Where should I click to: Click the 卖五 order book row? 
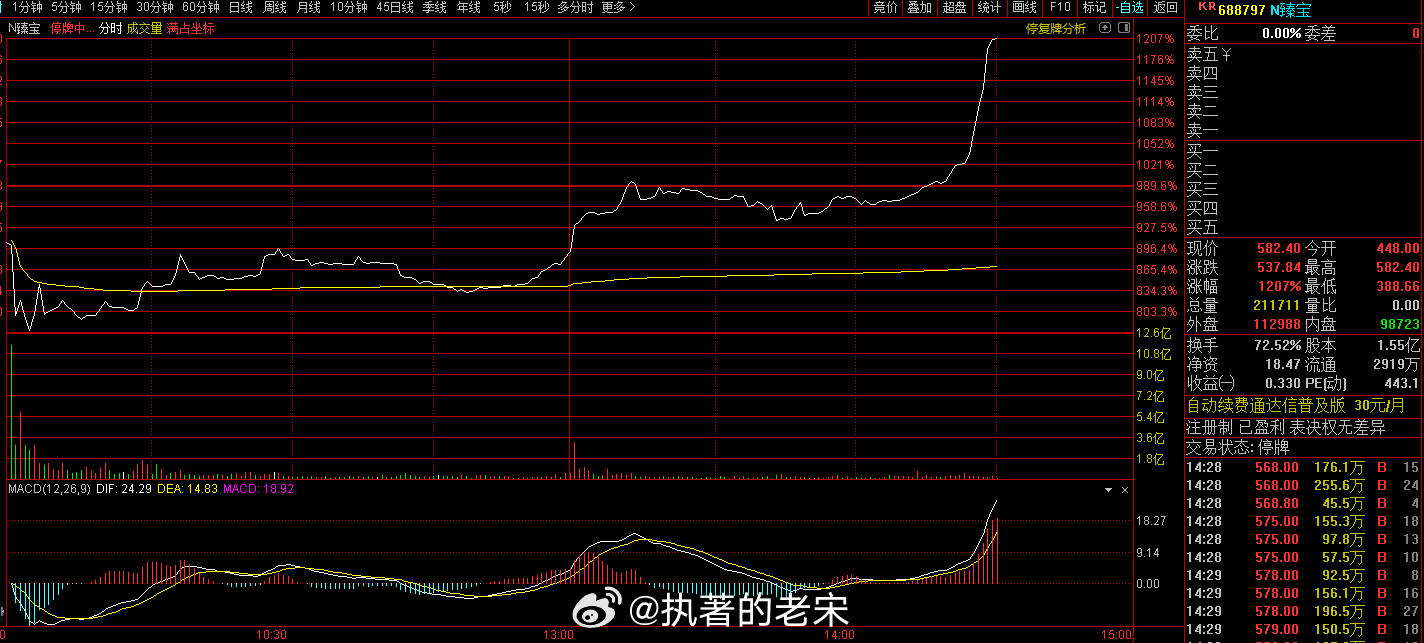click(1304, 54)
